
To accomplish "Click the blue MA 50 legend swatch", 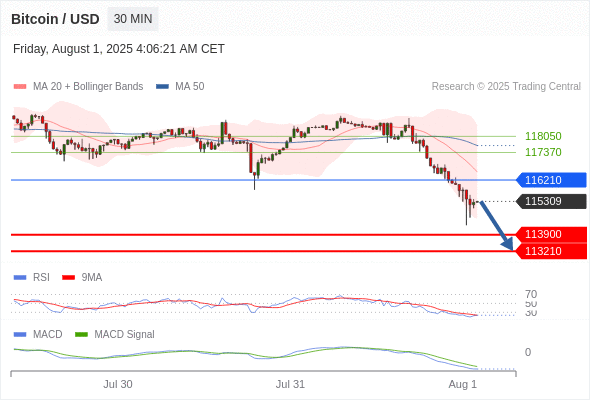I will click(x=162, y=87).
